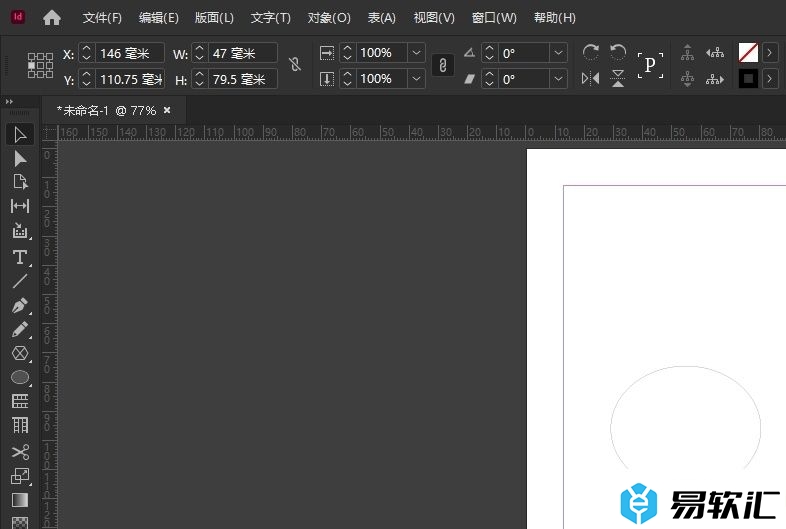Select the Type tool
The height and width of the screenshot is (529, 786).
[20, 257]
